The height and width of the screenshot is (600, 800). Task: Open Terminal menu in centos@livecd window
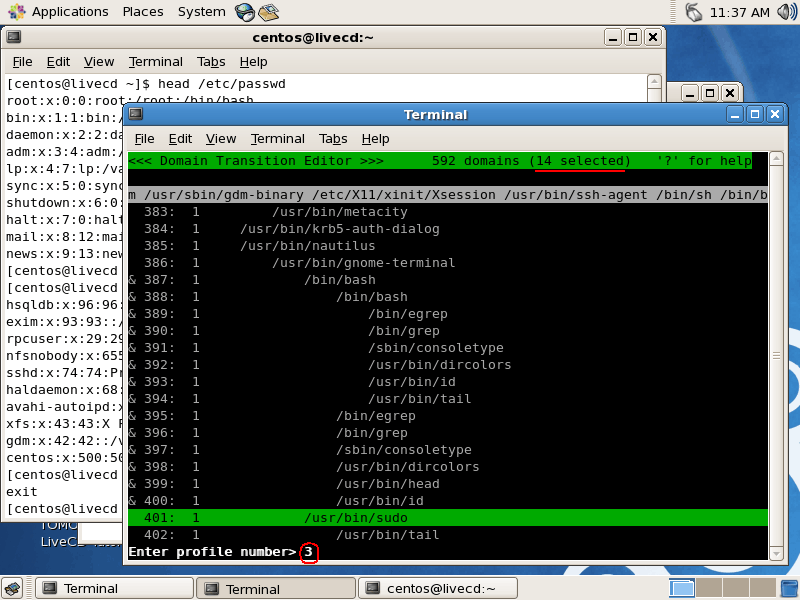pos(156,62)
